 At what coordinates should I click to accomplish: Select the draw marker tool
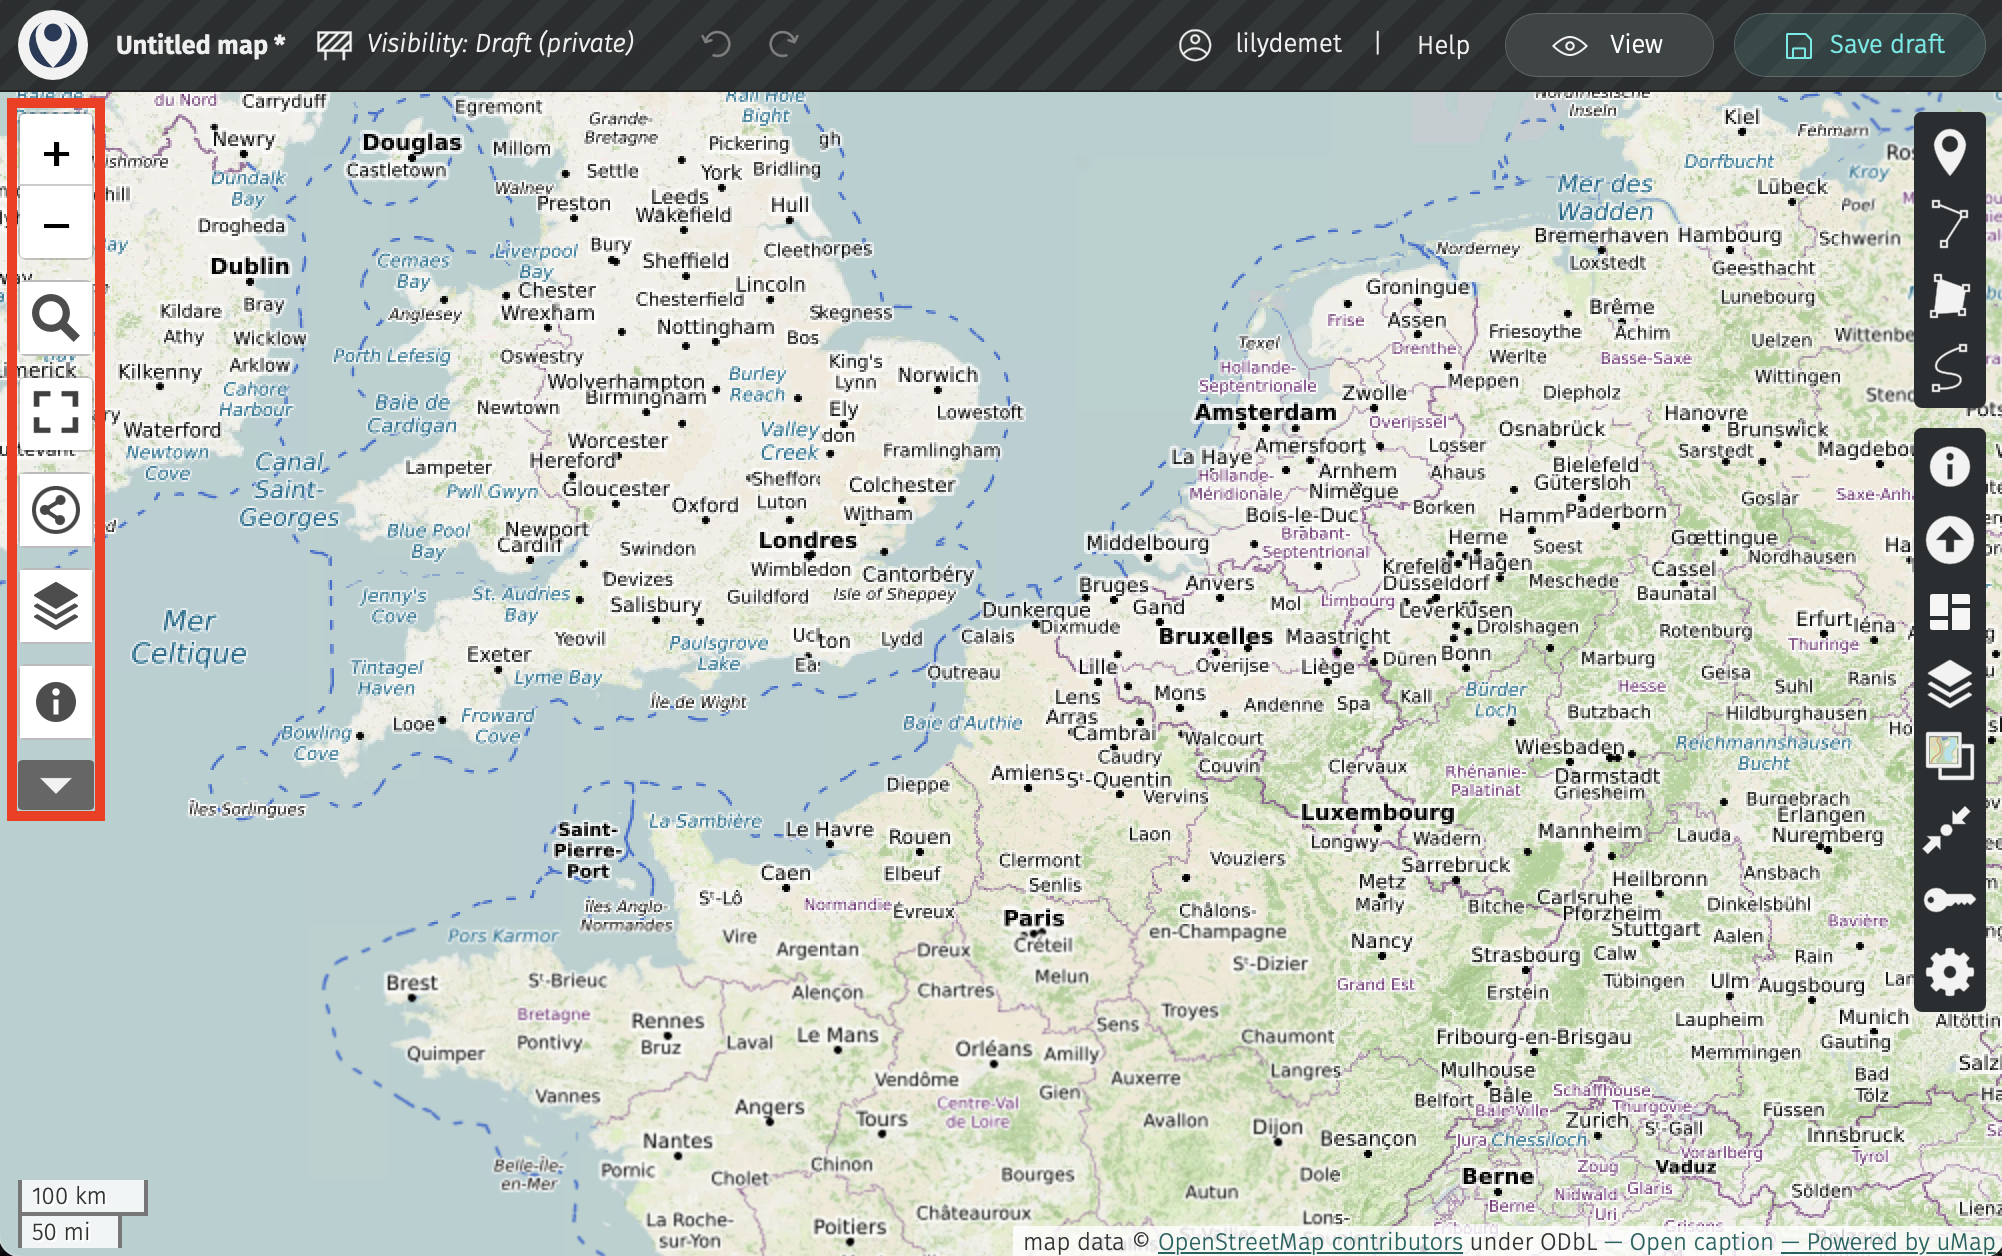pos(1949,152)
